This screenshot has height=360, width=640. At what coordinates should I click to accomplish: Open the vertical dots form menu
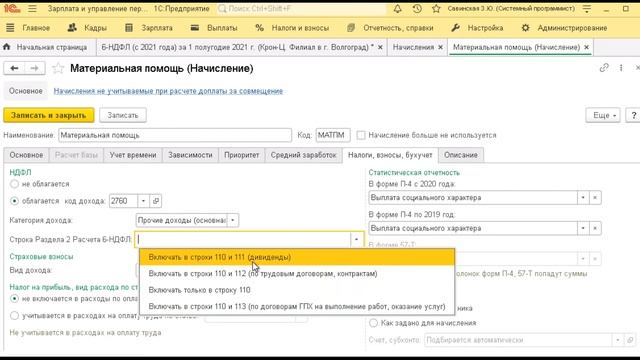coord(621,68)
